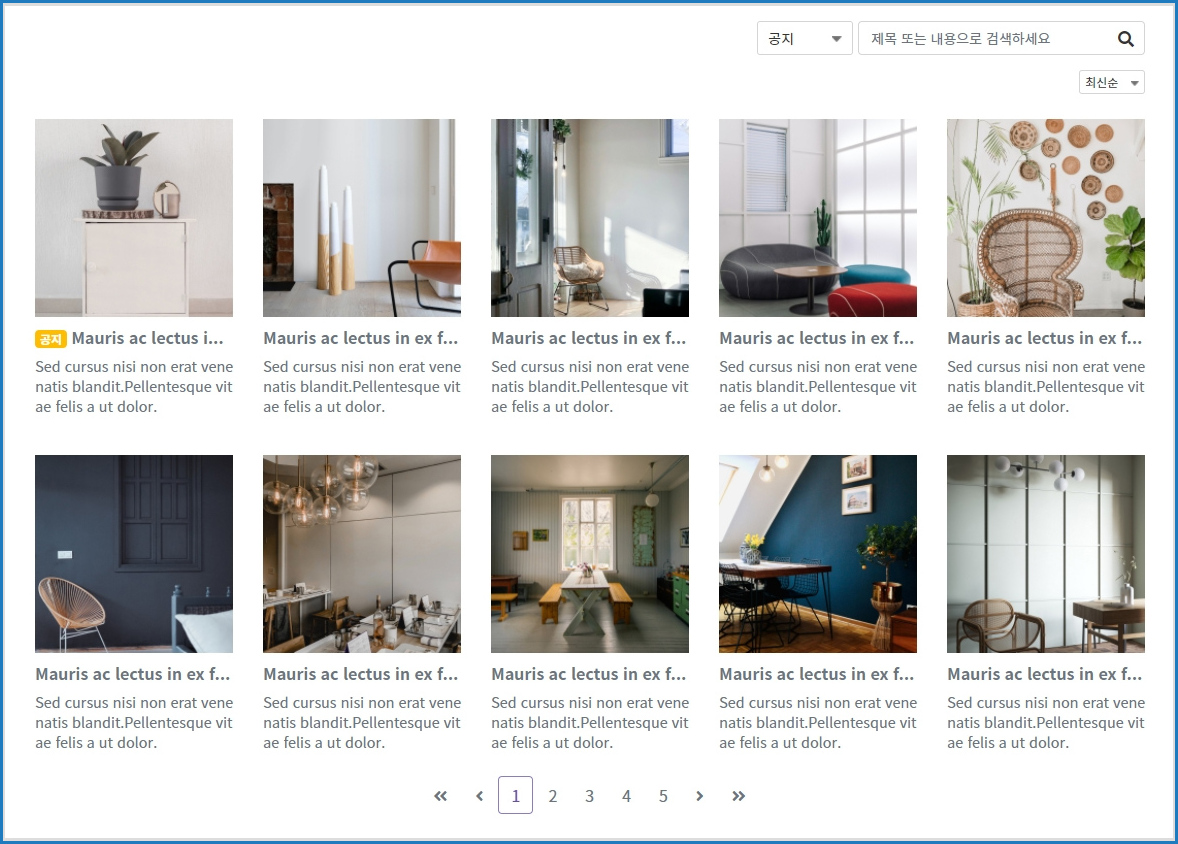Click the glass globe pendant lights thumbnail

tap(362, 554)
